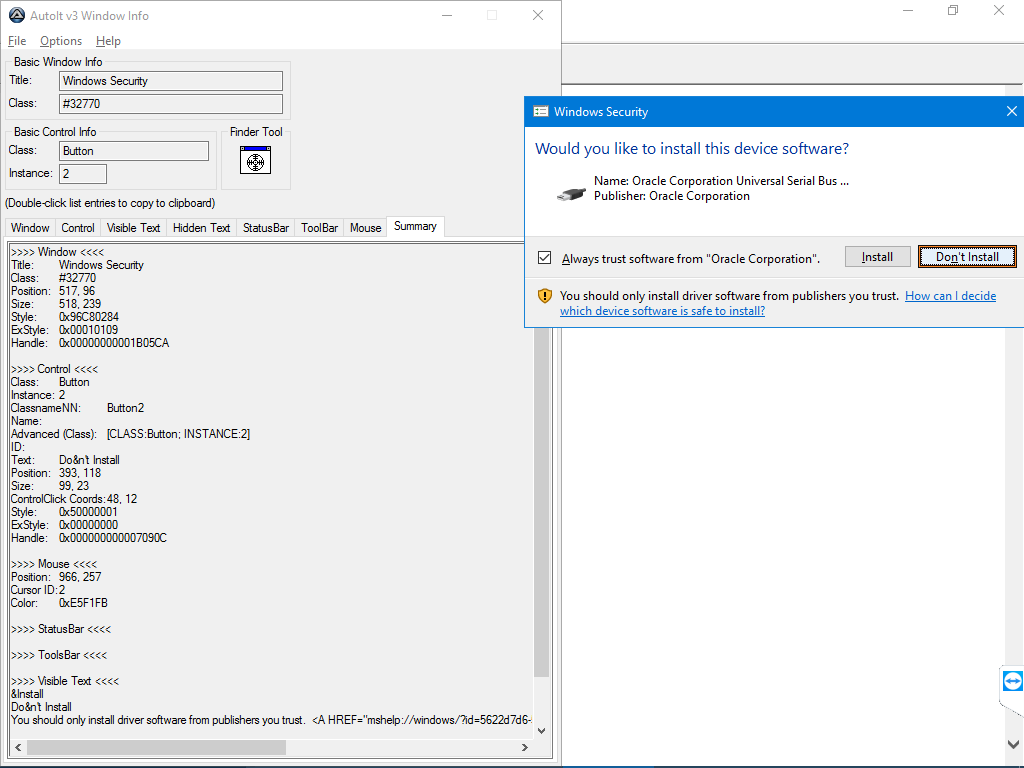The height and width of the screenshot is (768, 1024).
Task: Click the summary horizontal scrollbar thumb
Action: pos(156,747)
